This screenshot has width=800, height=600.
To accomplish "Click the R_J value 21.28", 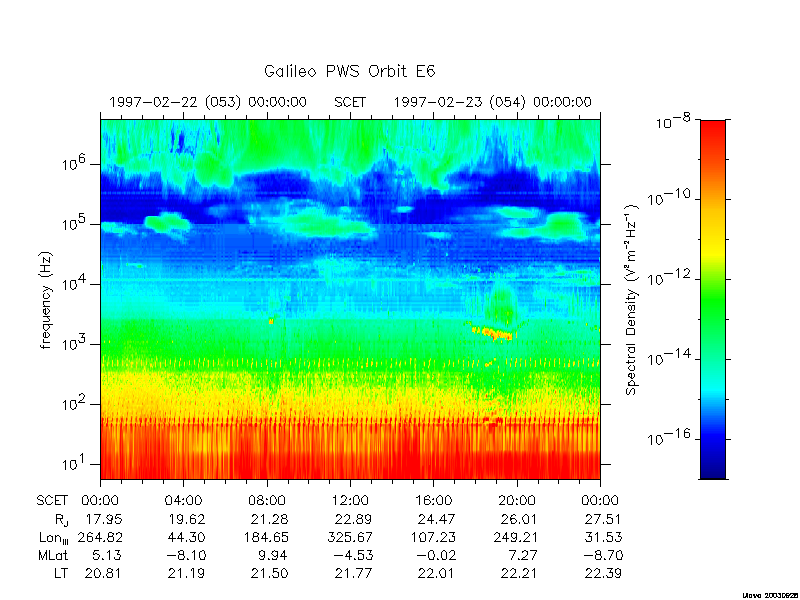I will click(x=269, y=519).
